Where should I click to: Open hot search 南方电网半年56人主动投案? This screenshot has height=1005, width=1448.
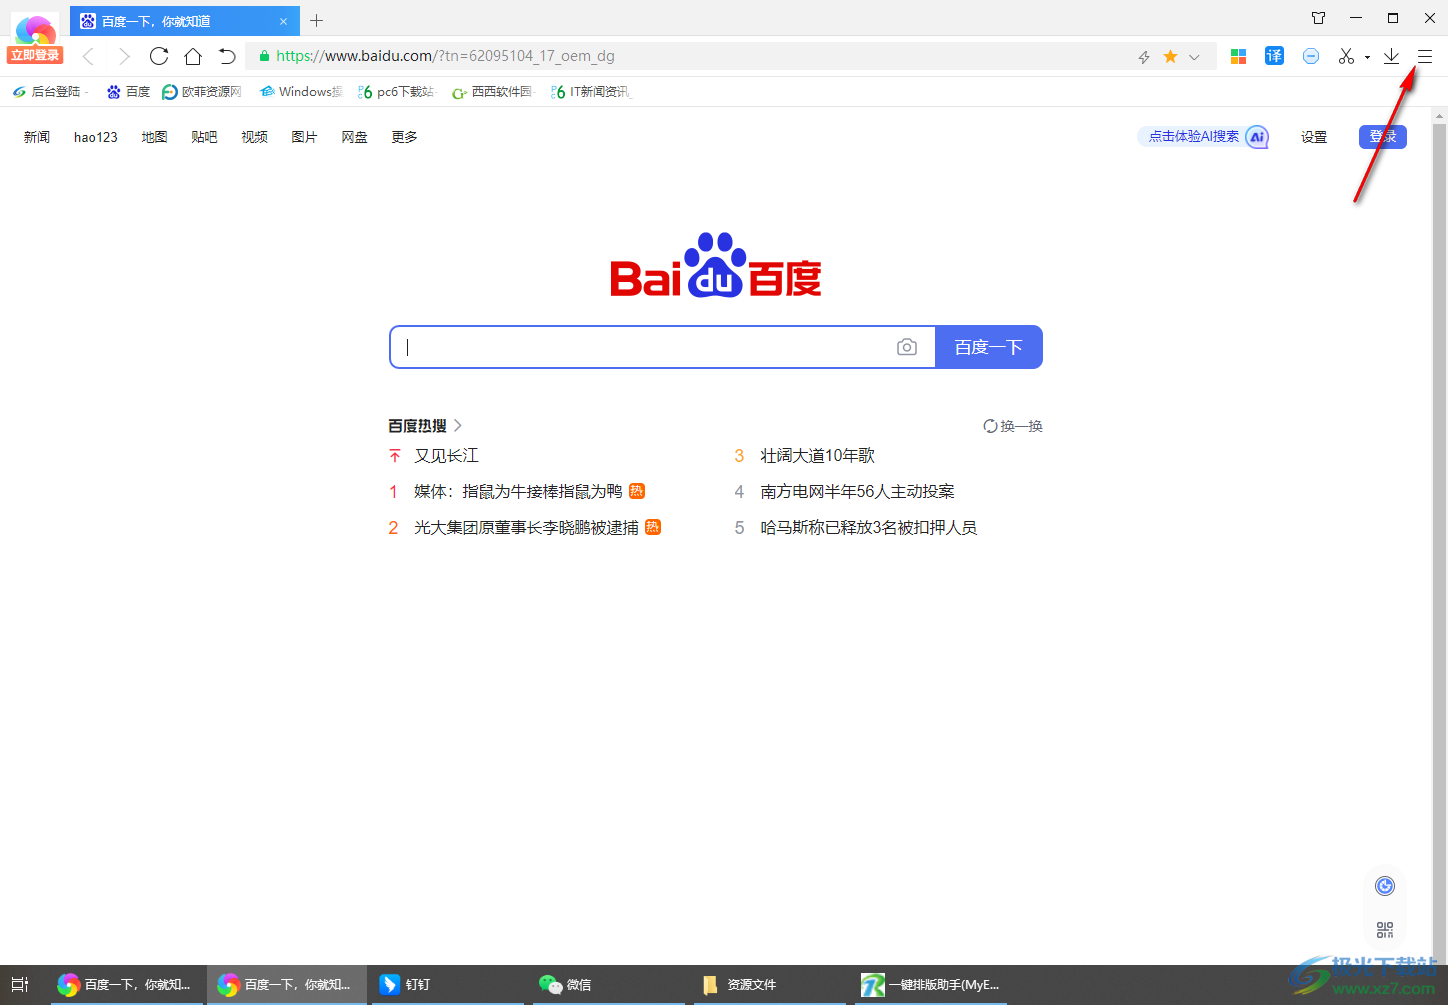[858, 492]
